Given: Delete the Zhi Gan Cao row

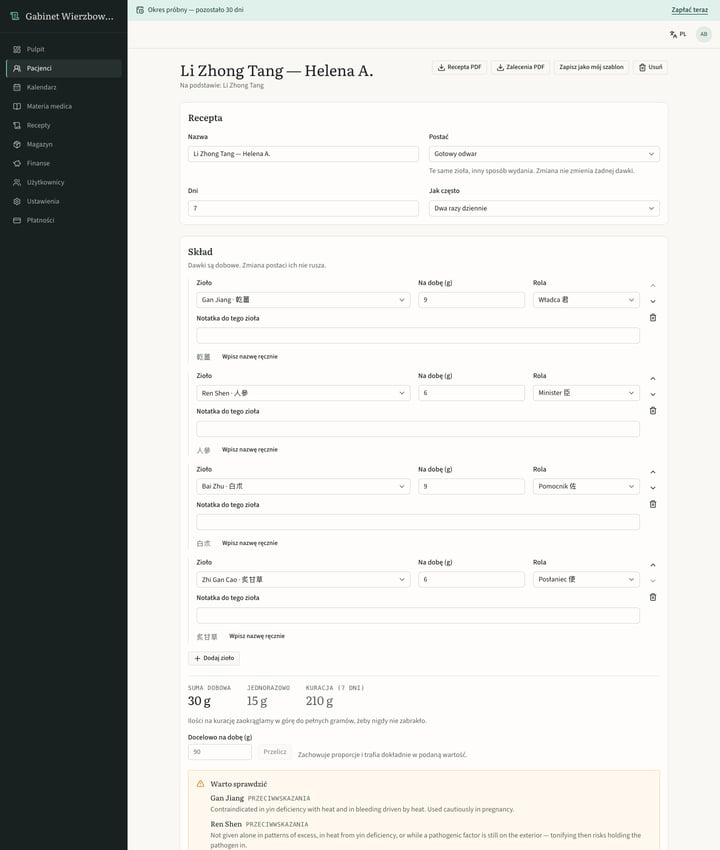Looking at the screenshot, I should [x=653, y=597].
